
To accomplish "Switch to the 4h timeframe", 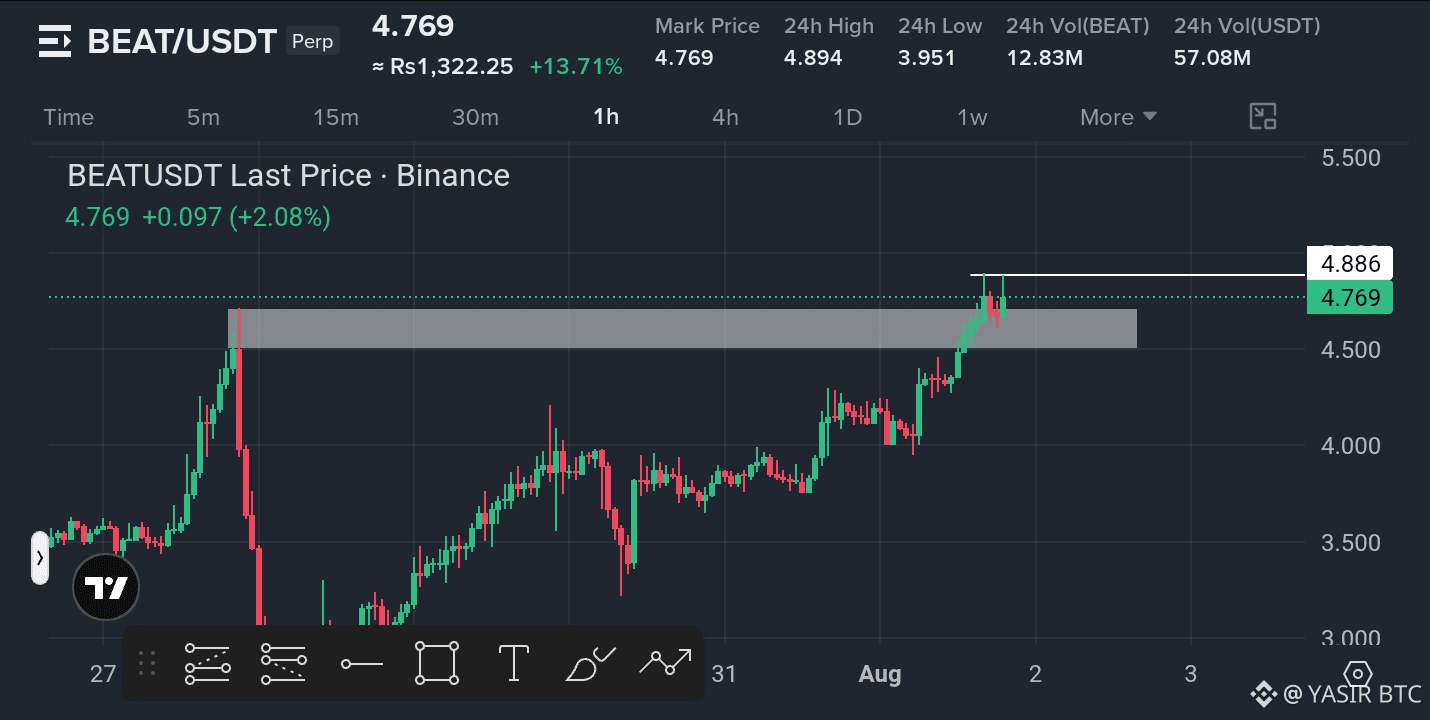I will click(725, 117).
